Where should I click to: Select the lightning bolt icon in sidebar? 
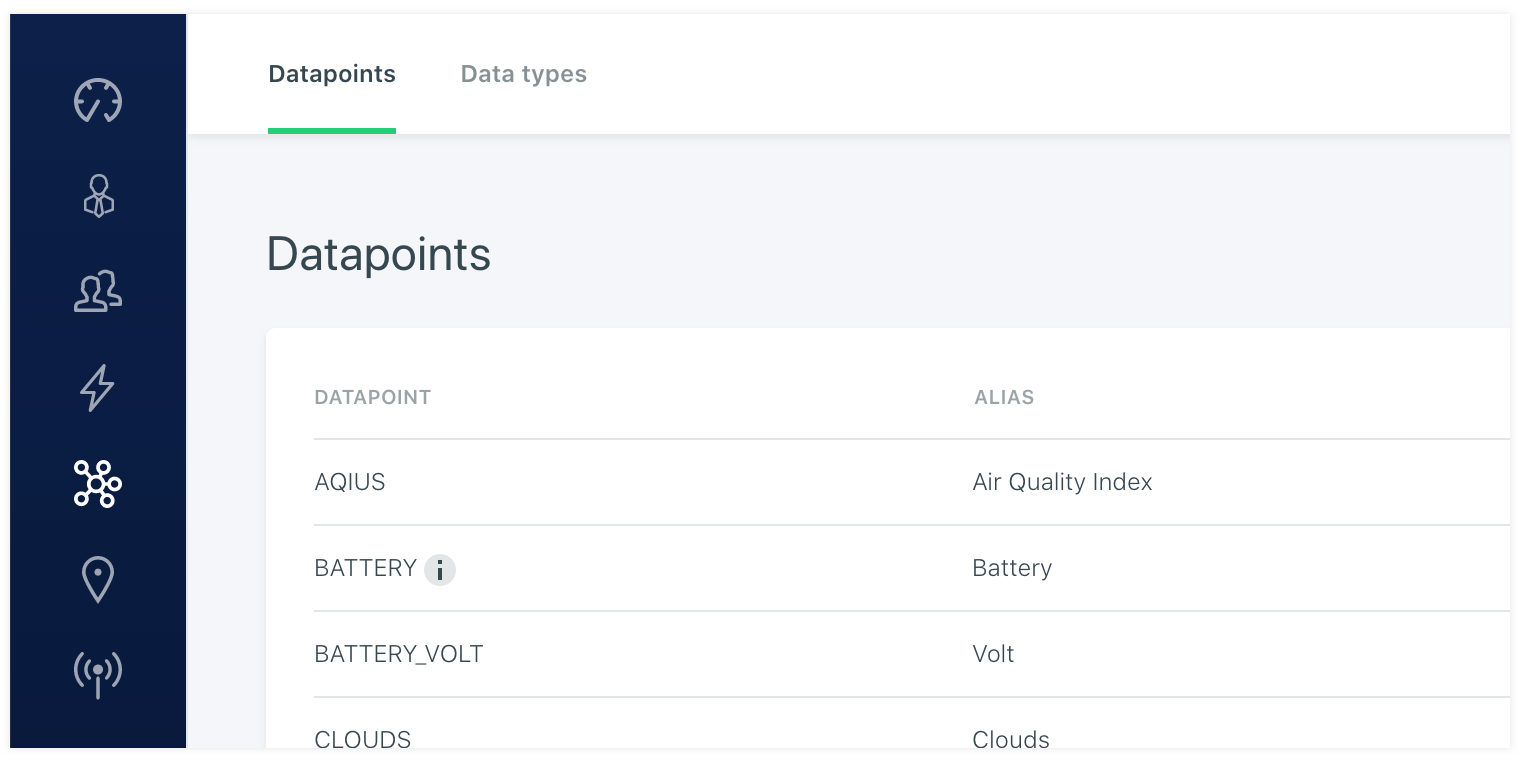point(98,388)
